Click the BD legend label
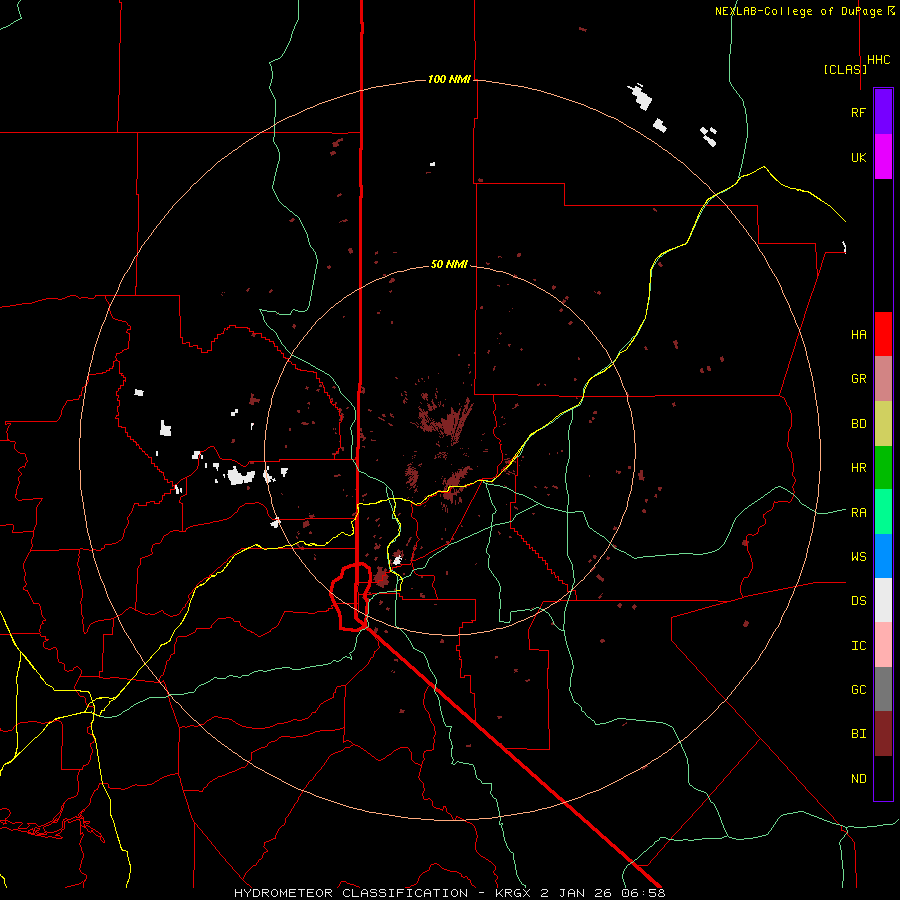900x900 pixels. [x=858, y=424]
